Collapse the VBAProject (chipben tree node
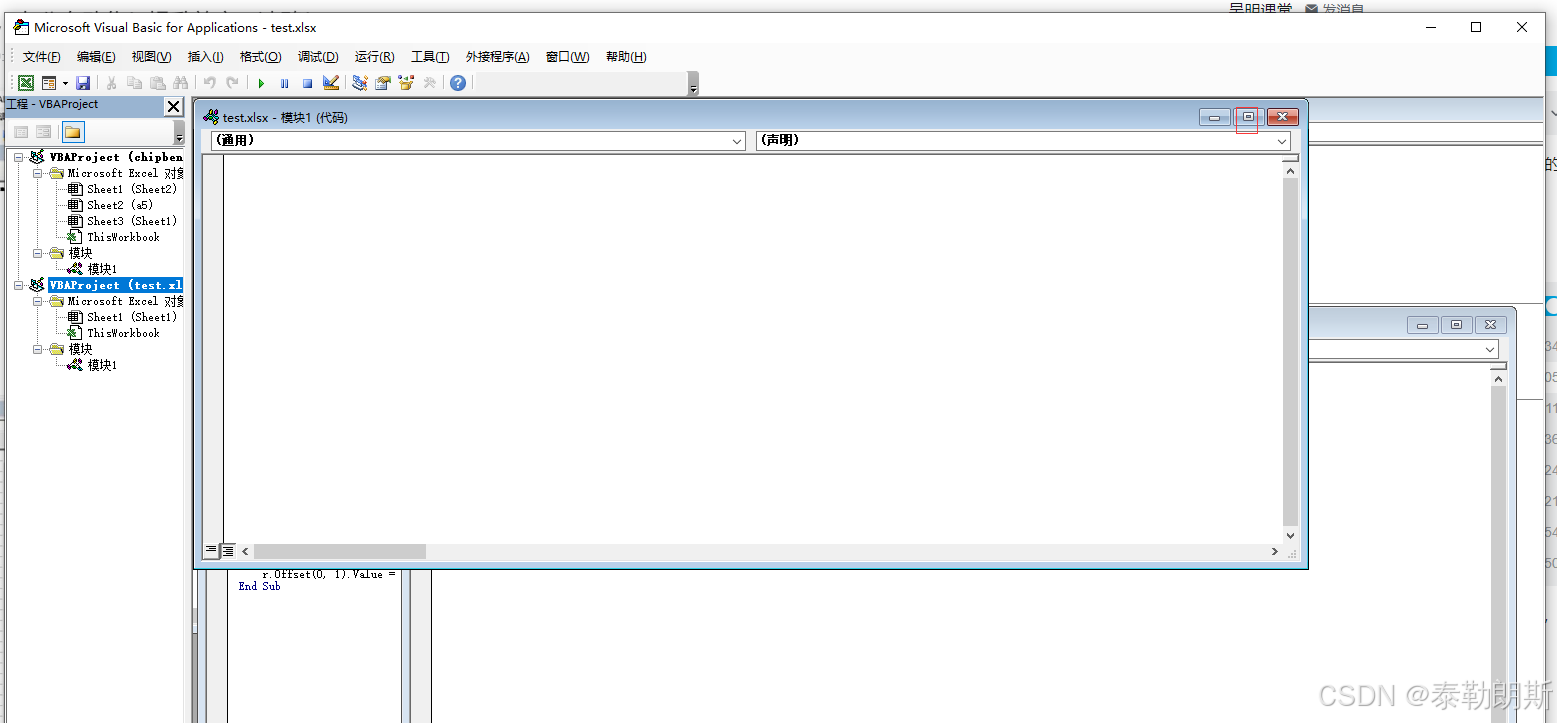 [x=19, y=157]
